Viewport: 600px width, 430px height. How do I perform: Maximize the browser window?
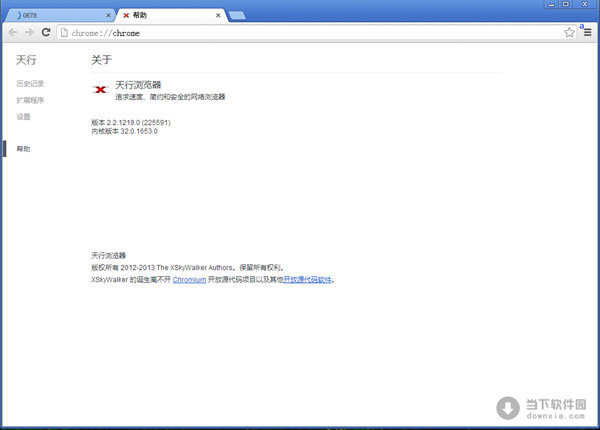(x=566, y=5)
